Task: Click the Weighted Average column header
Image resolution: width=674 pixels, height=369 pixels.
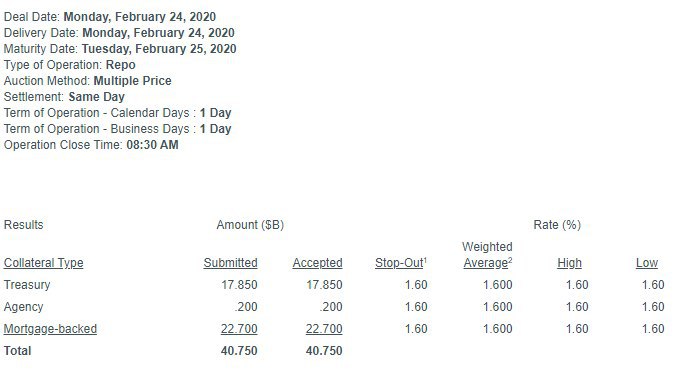Action: click(487, 255)
